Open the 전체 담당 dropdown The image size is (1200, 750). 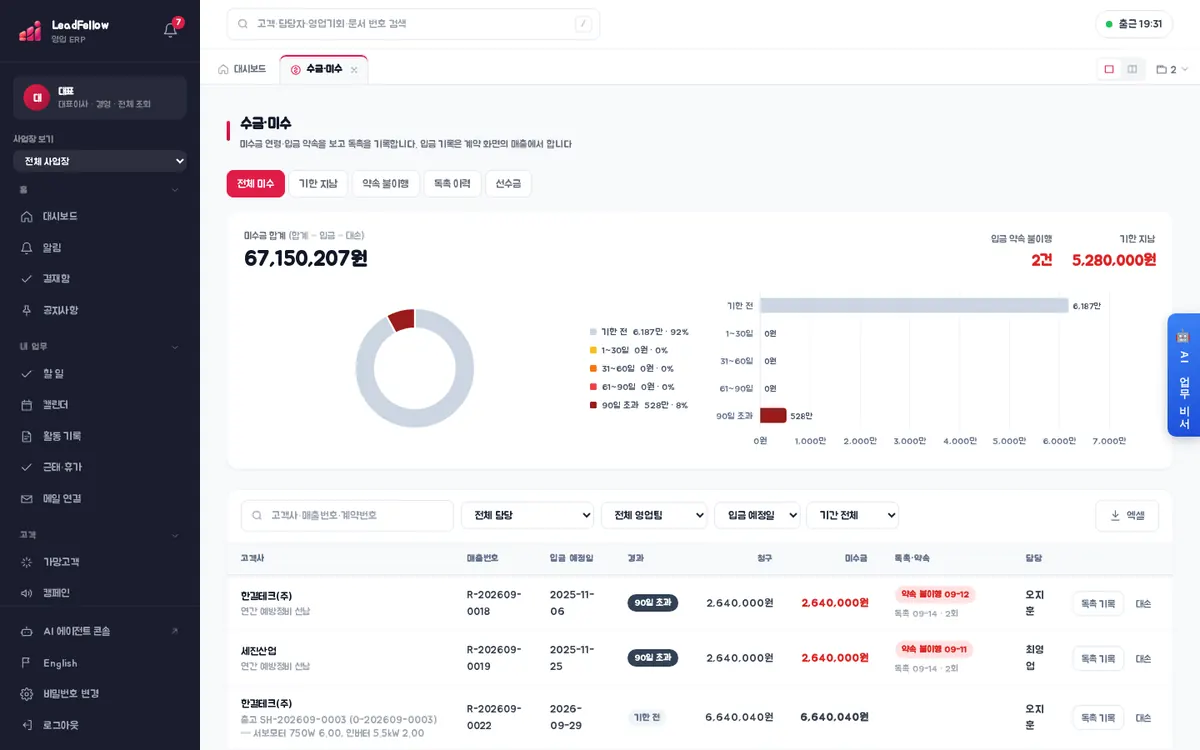pos(527,515)
